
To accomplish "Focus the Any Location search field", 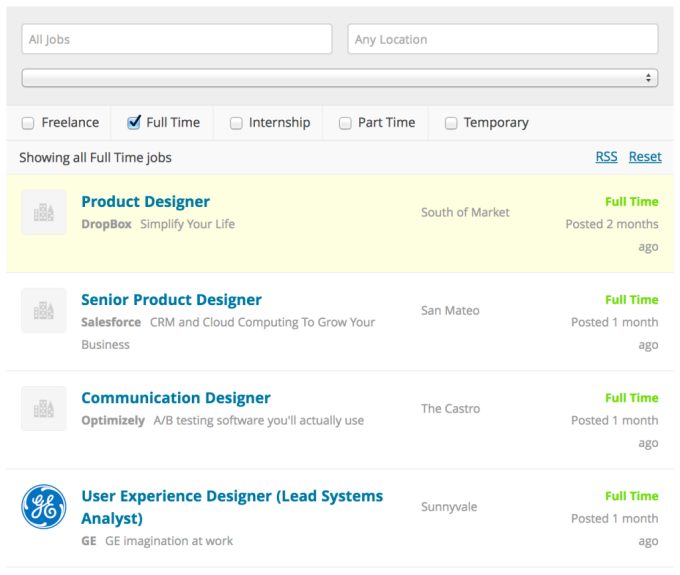I will pyautogui.click(x=503, y=39).
